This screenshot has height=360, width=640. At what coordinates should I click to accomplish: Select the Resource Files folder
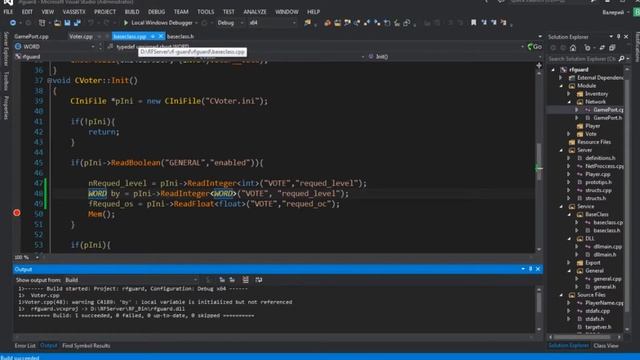(x=594, y=142)
